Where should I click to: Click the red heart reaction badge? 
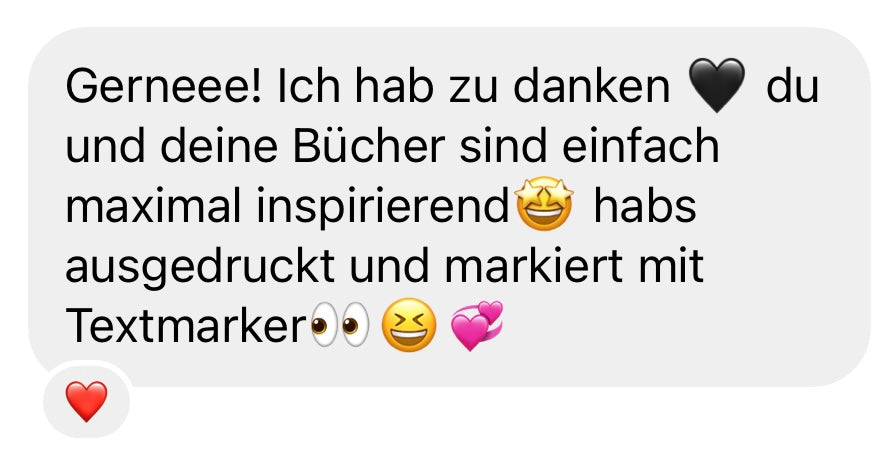[86, 401]
